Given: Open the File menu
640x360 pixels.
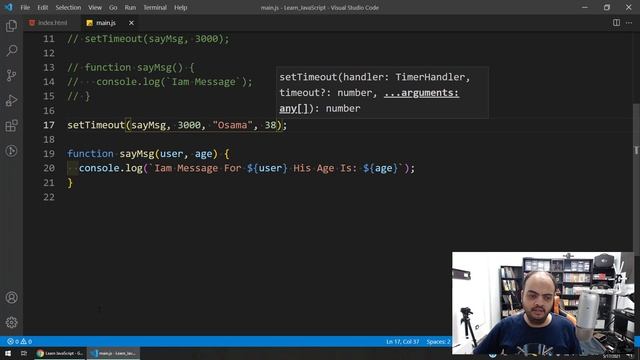Looking at the screenshot, I should point(25,7).
